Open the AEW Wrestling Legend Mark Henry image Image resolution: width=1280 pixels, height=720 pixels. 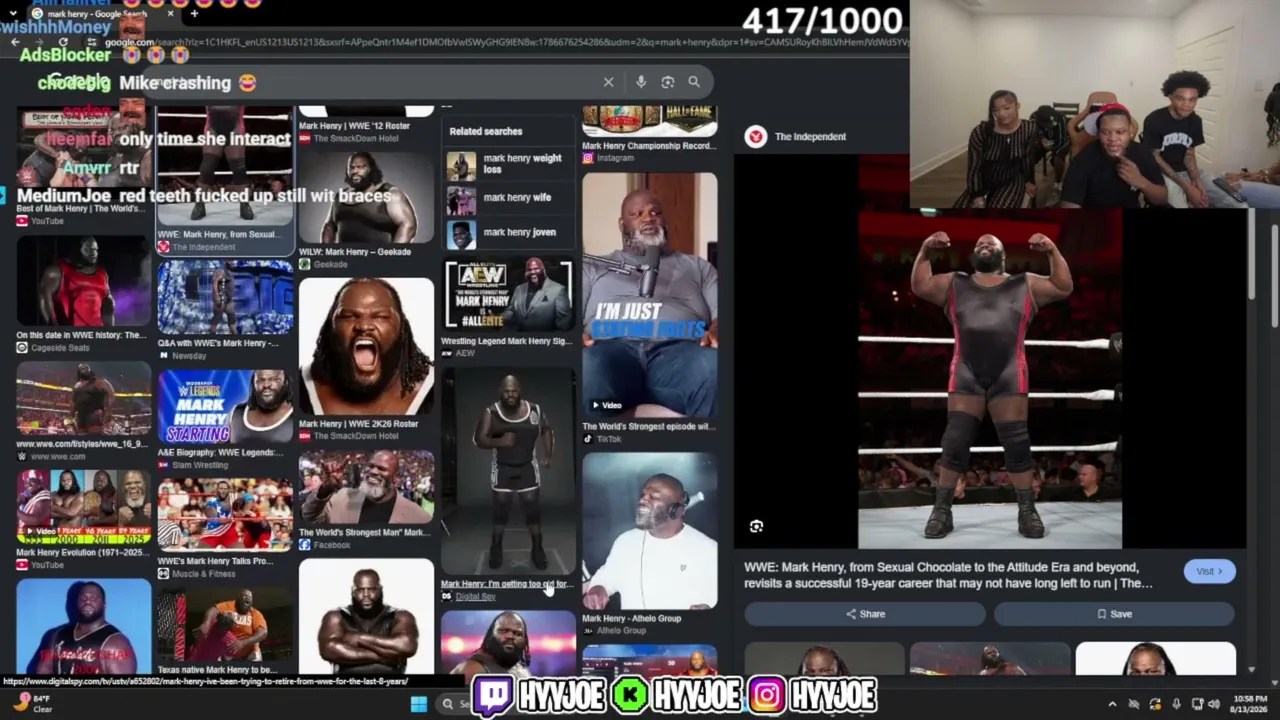508,295
